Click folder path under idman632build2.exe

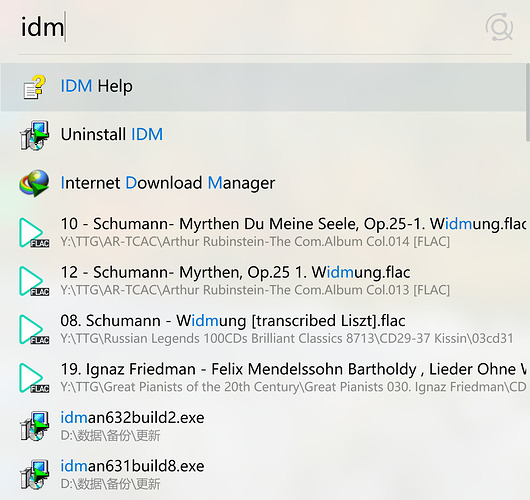click(x=110, y=435)
